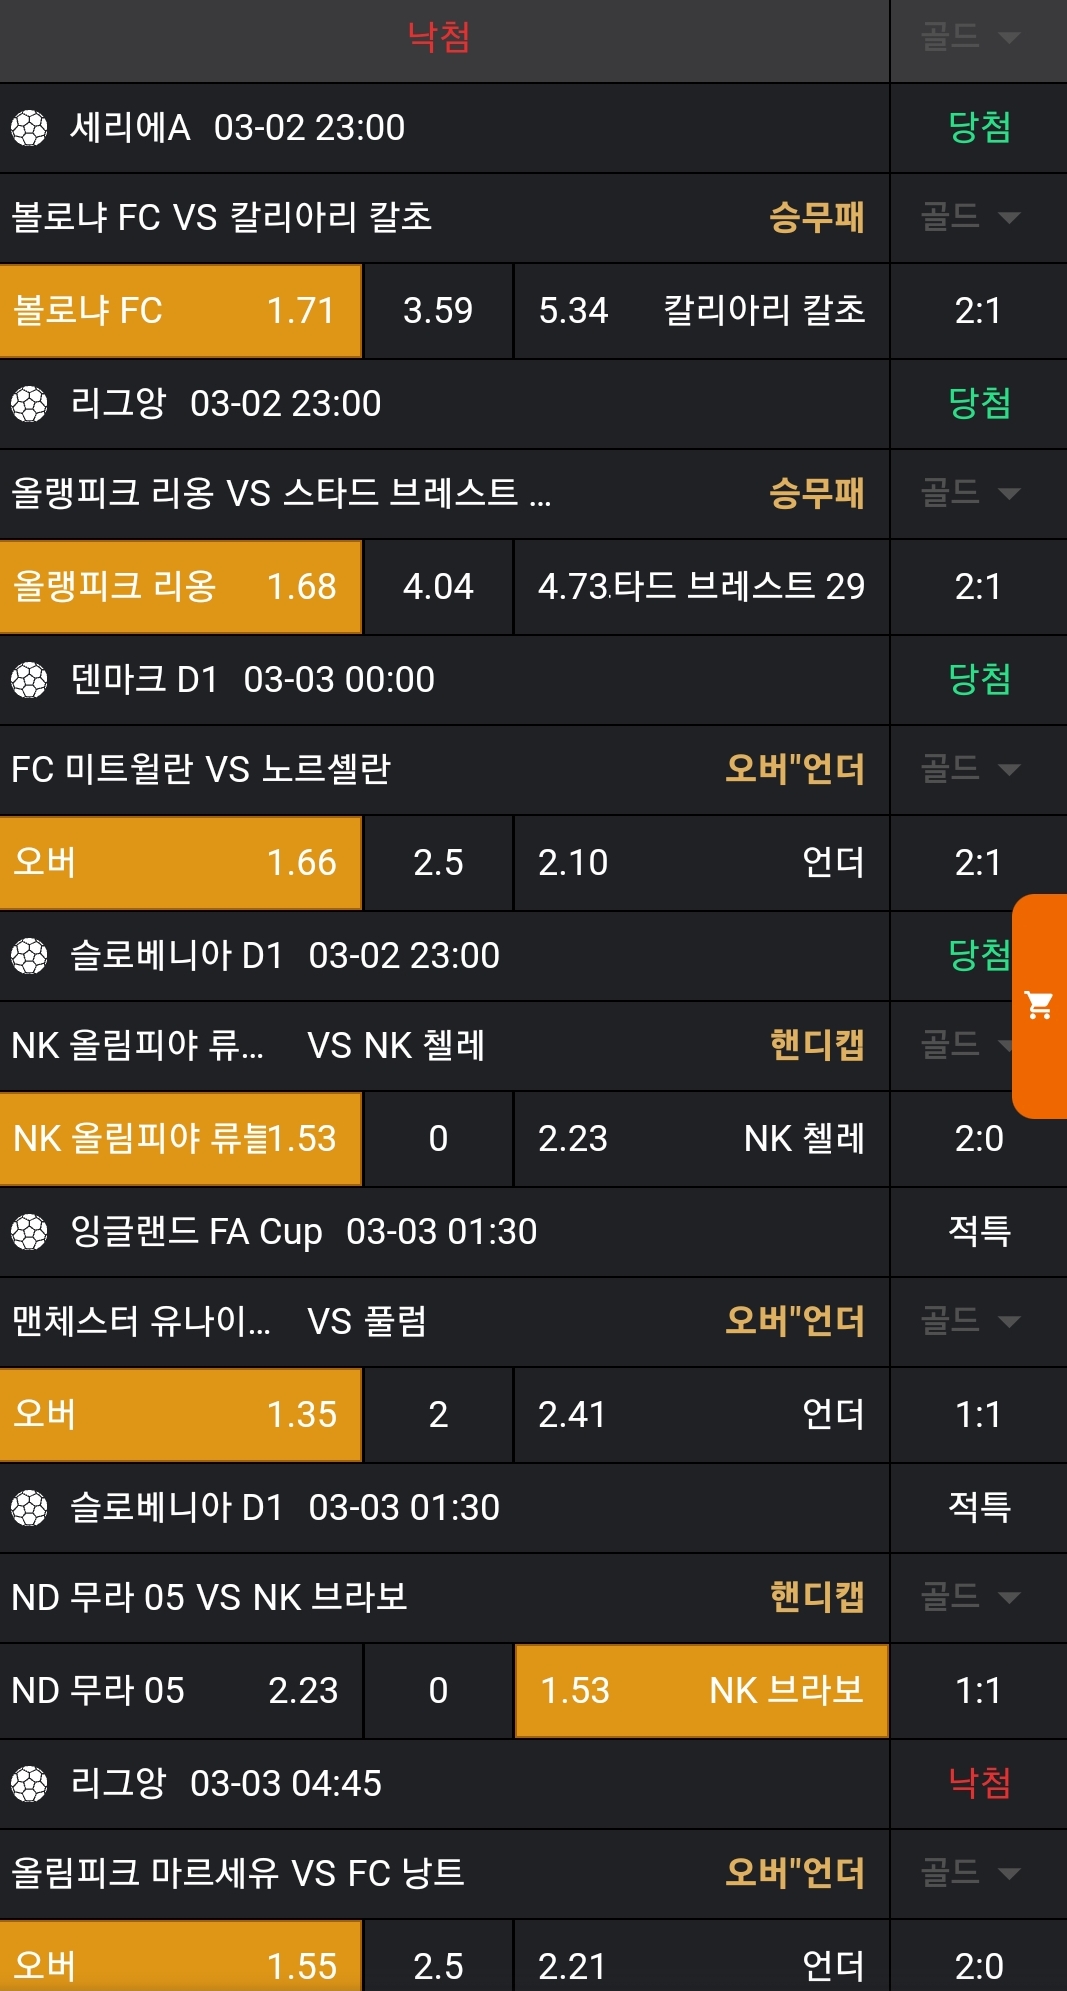This screenshot has height=1991, width=1067.
Task: Click the soccer ball icon beside 세리에A
Action: pyautogui.click(x=29, y=128)
